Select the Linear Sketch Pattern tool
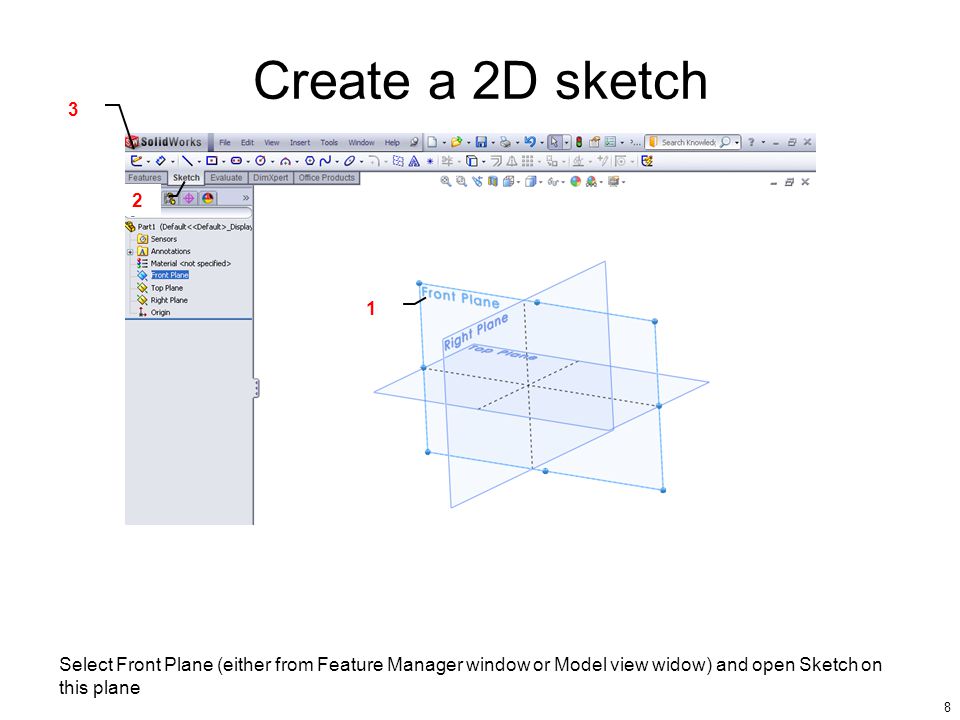This screenshot has height=720, width=960. [x=527, y=161]
